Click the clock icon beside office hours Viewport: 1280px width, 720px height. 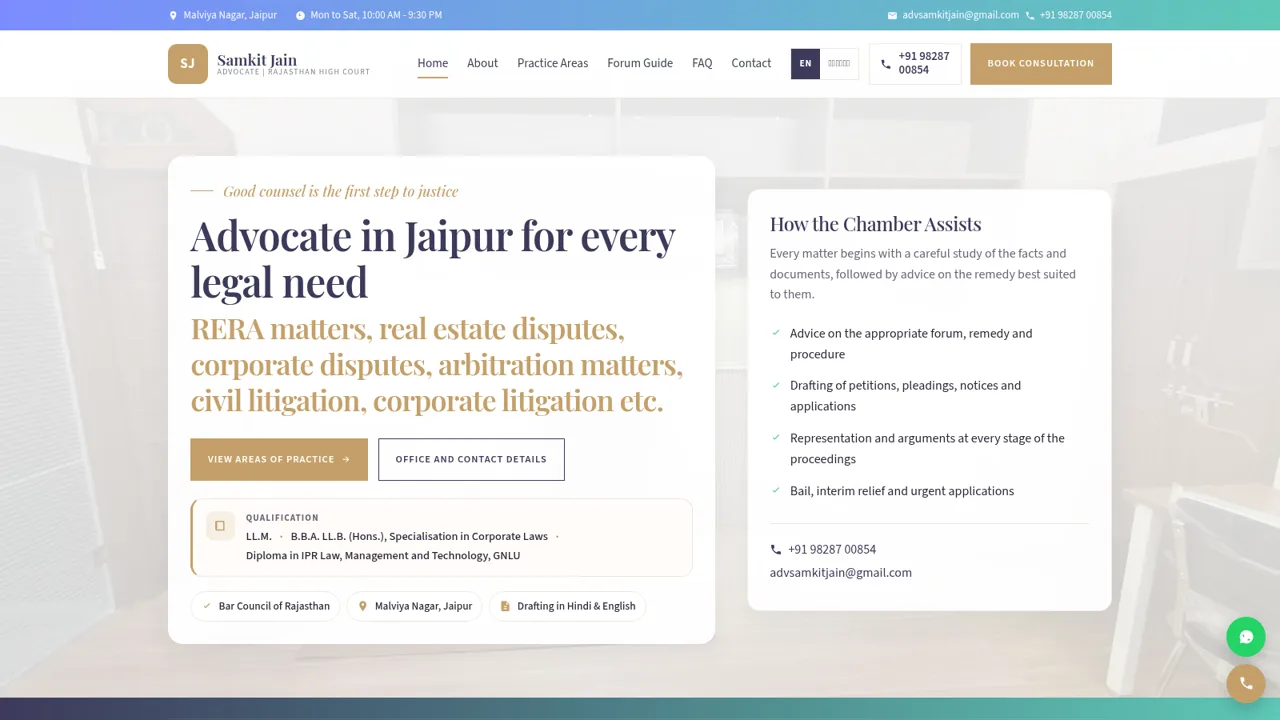(300, 15)
